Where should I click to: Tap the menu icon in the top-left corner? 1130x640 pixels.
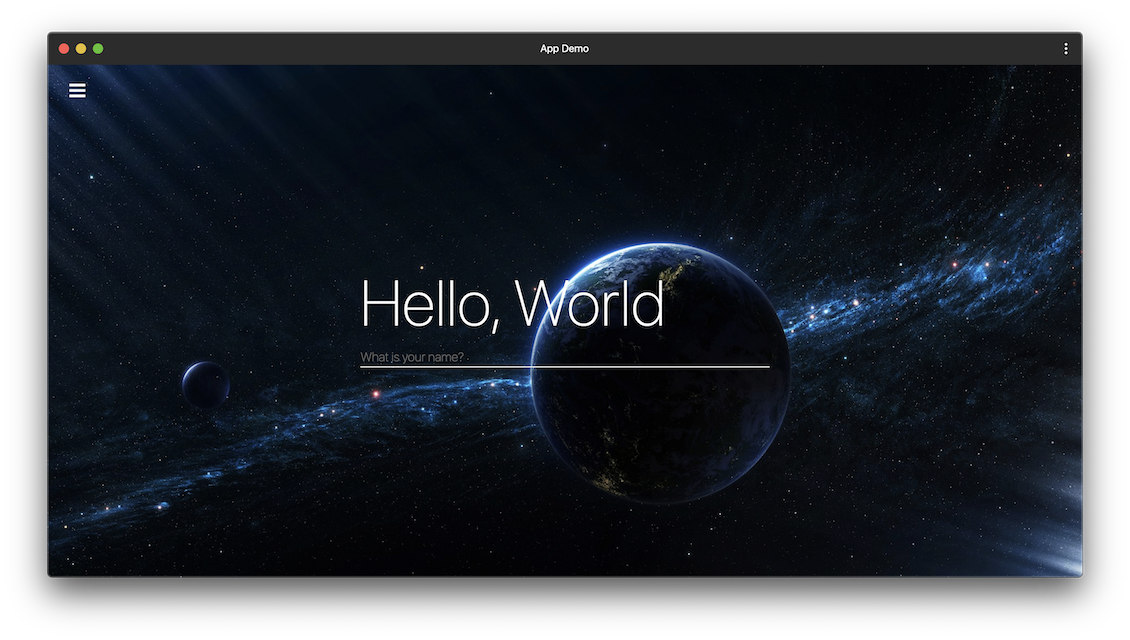pos(77,90)
